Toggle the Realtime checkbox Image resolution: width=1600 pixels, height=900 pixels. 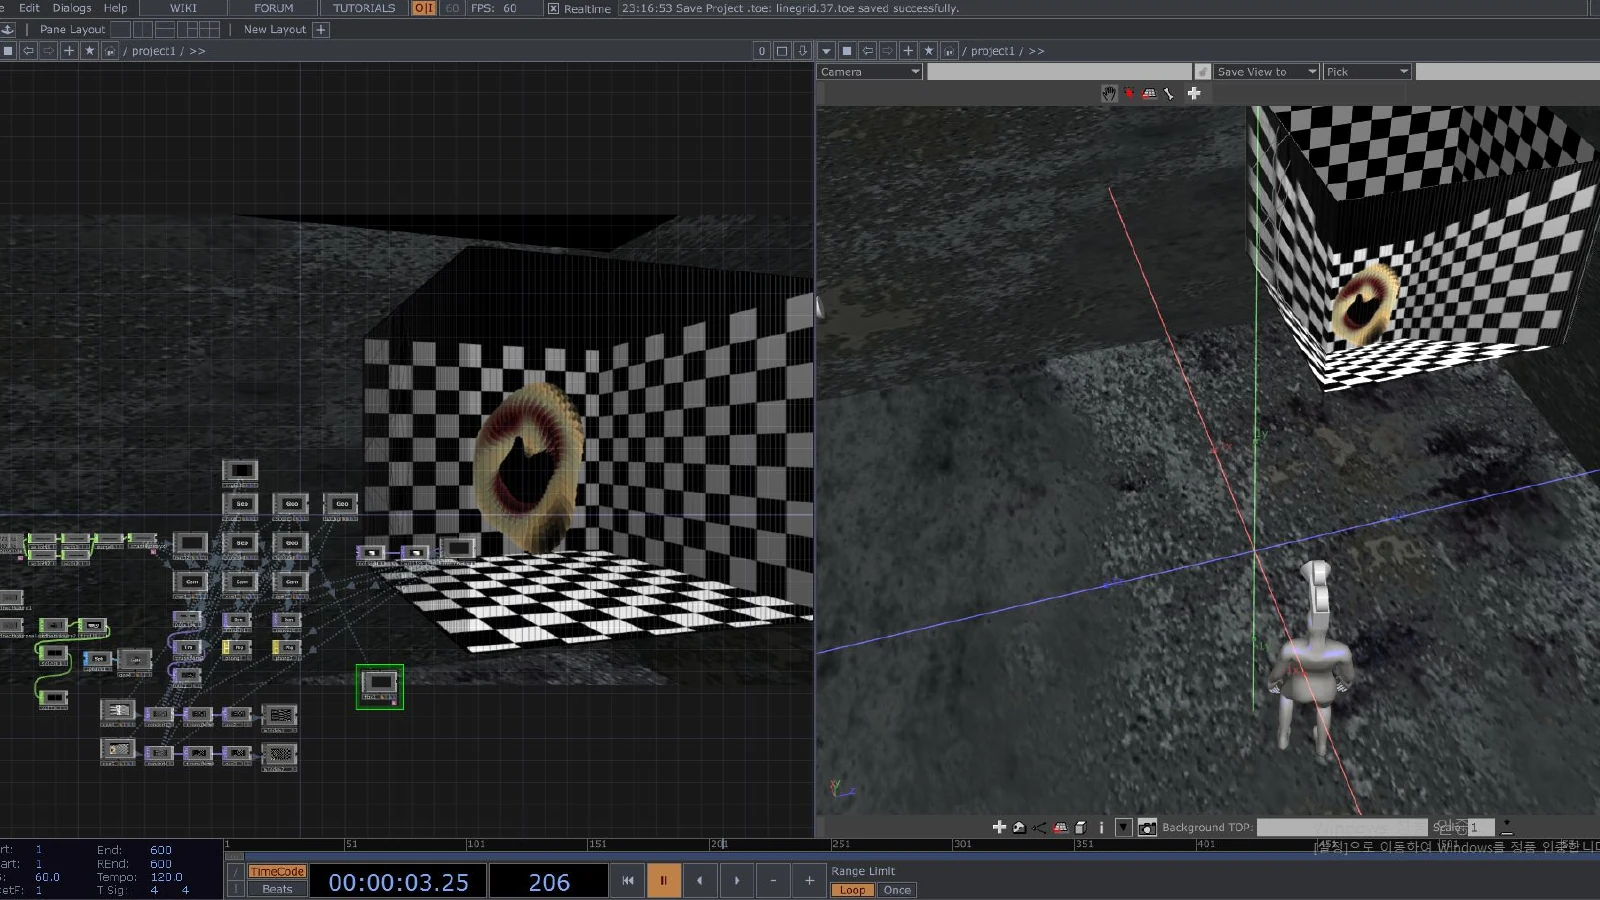[x=554, y=8]
